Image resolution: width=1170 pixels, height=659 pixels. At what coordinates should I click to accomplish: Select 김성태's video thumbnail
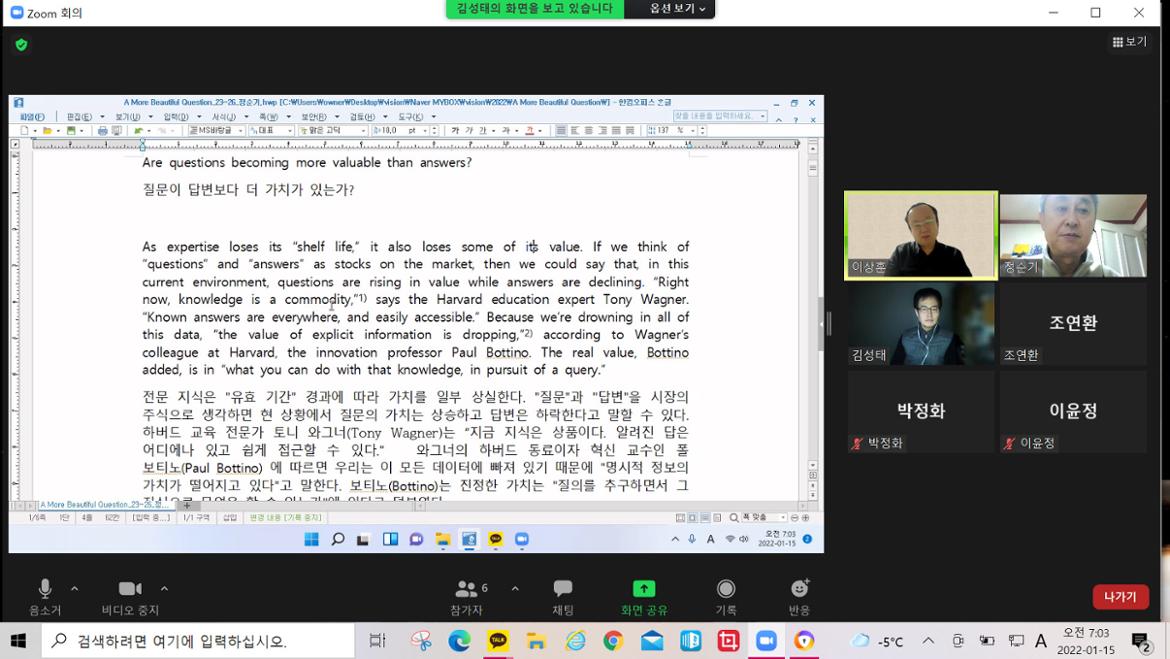pyautogui.click(x=920, y=323)
